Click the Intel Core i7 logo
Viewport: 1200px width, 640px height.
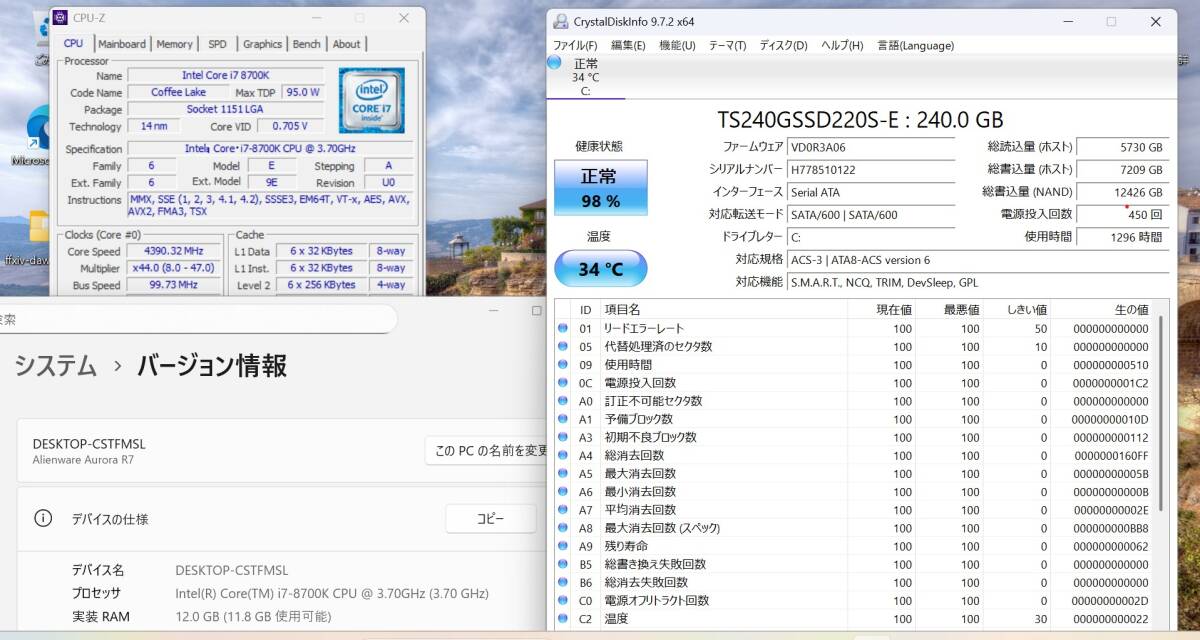coord(371,100)
